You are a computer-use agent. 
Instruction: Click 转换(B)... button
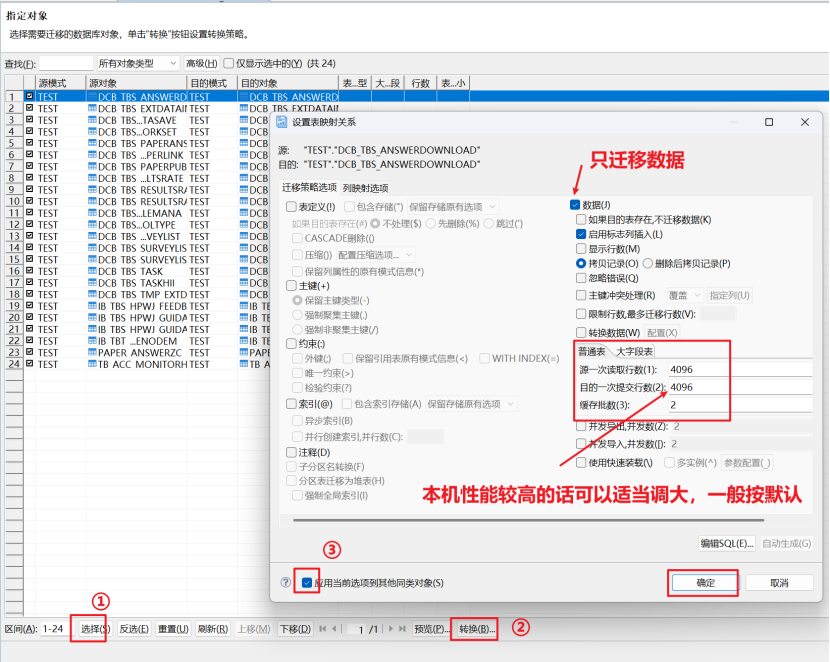[x=477, y=629]
